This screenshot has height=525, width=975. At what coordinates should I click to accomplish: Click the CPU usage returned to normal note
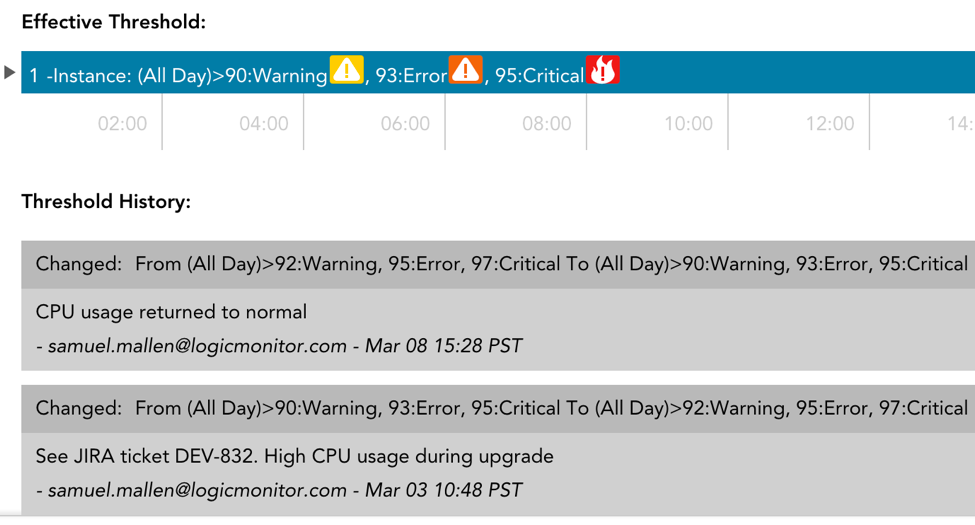point(171,312)
